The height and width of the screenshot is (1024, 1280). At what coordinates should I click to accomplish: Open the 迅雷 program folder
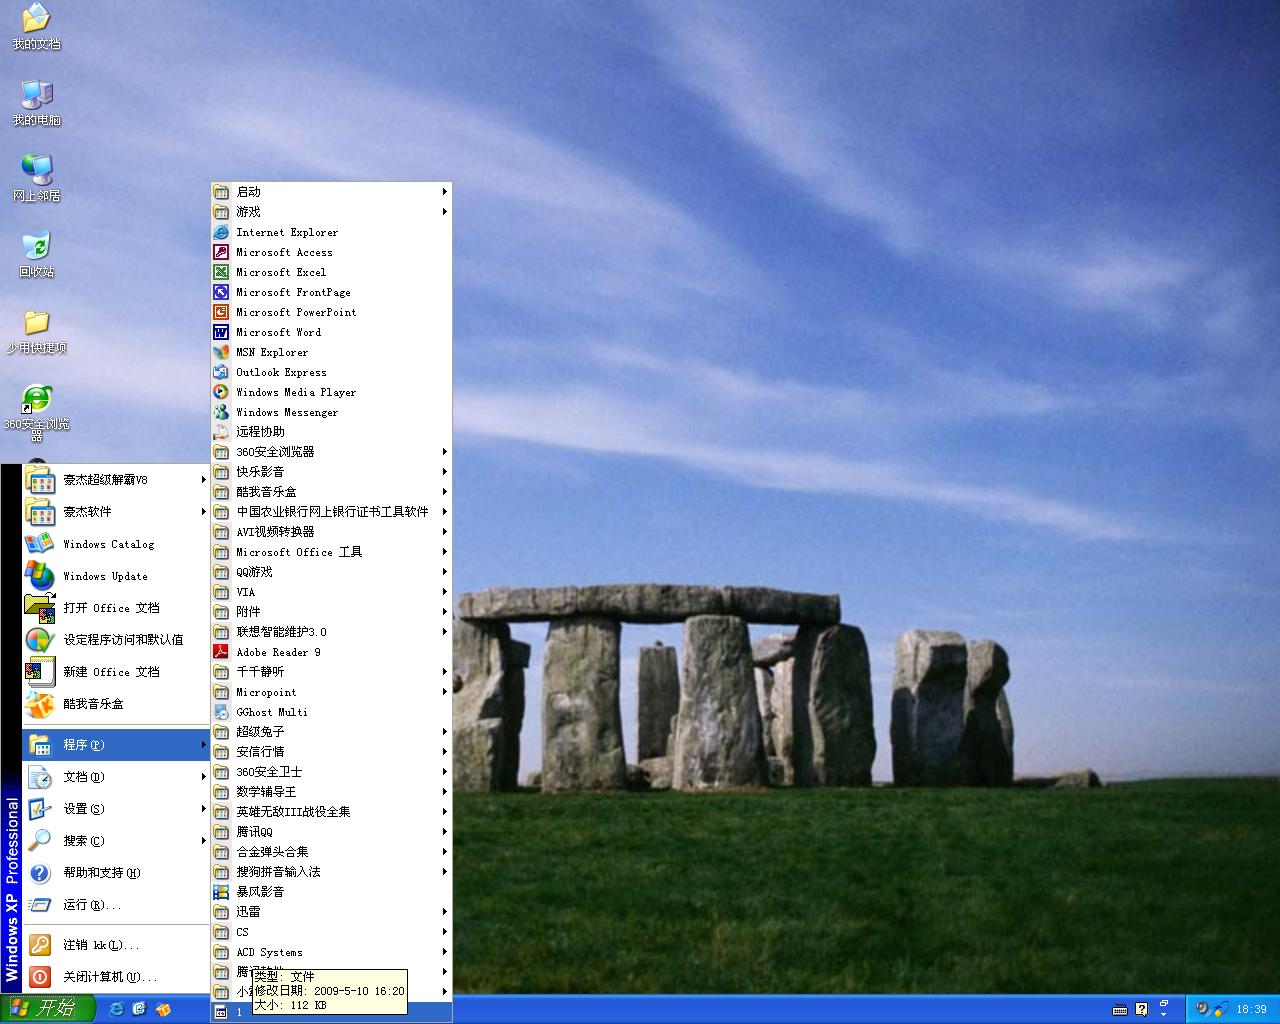(x=331, y=912)
